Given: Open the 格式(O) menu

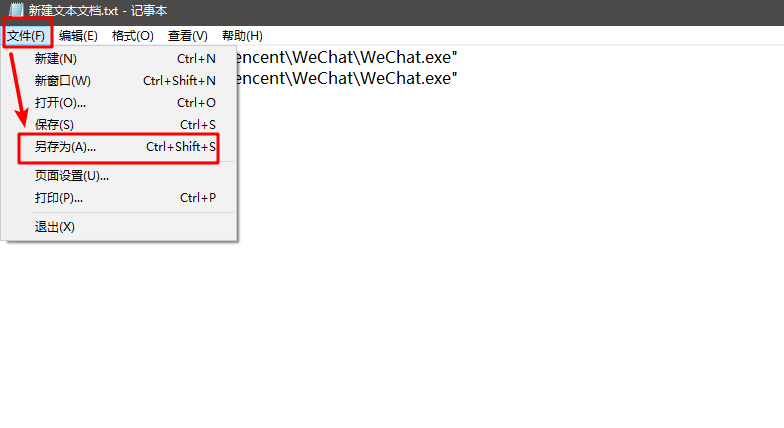Looking at the screenshot, I should pyautogui.click(x=133, y=36).
